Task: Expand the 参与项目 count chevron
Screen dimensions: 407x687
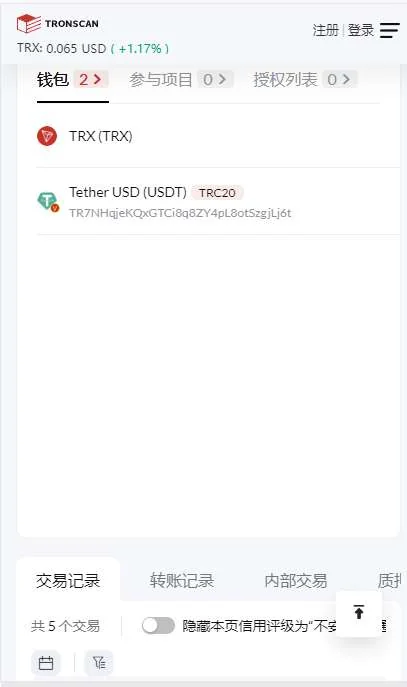Action: click(x=215, y=80)
